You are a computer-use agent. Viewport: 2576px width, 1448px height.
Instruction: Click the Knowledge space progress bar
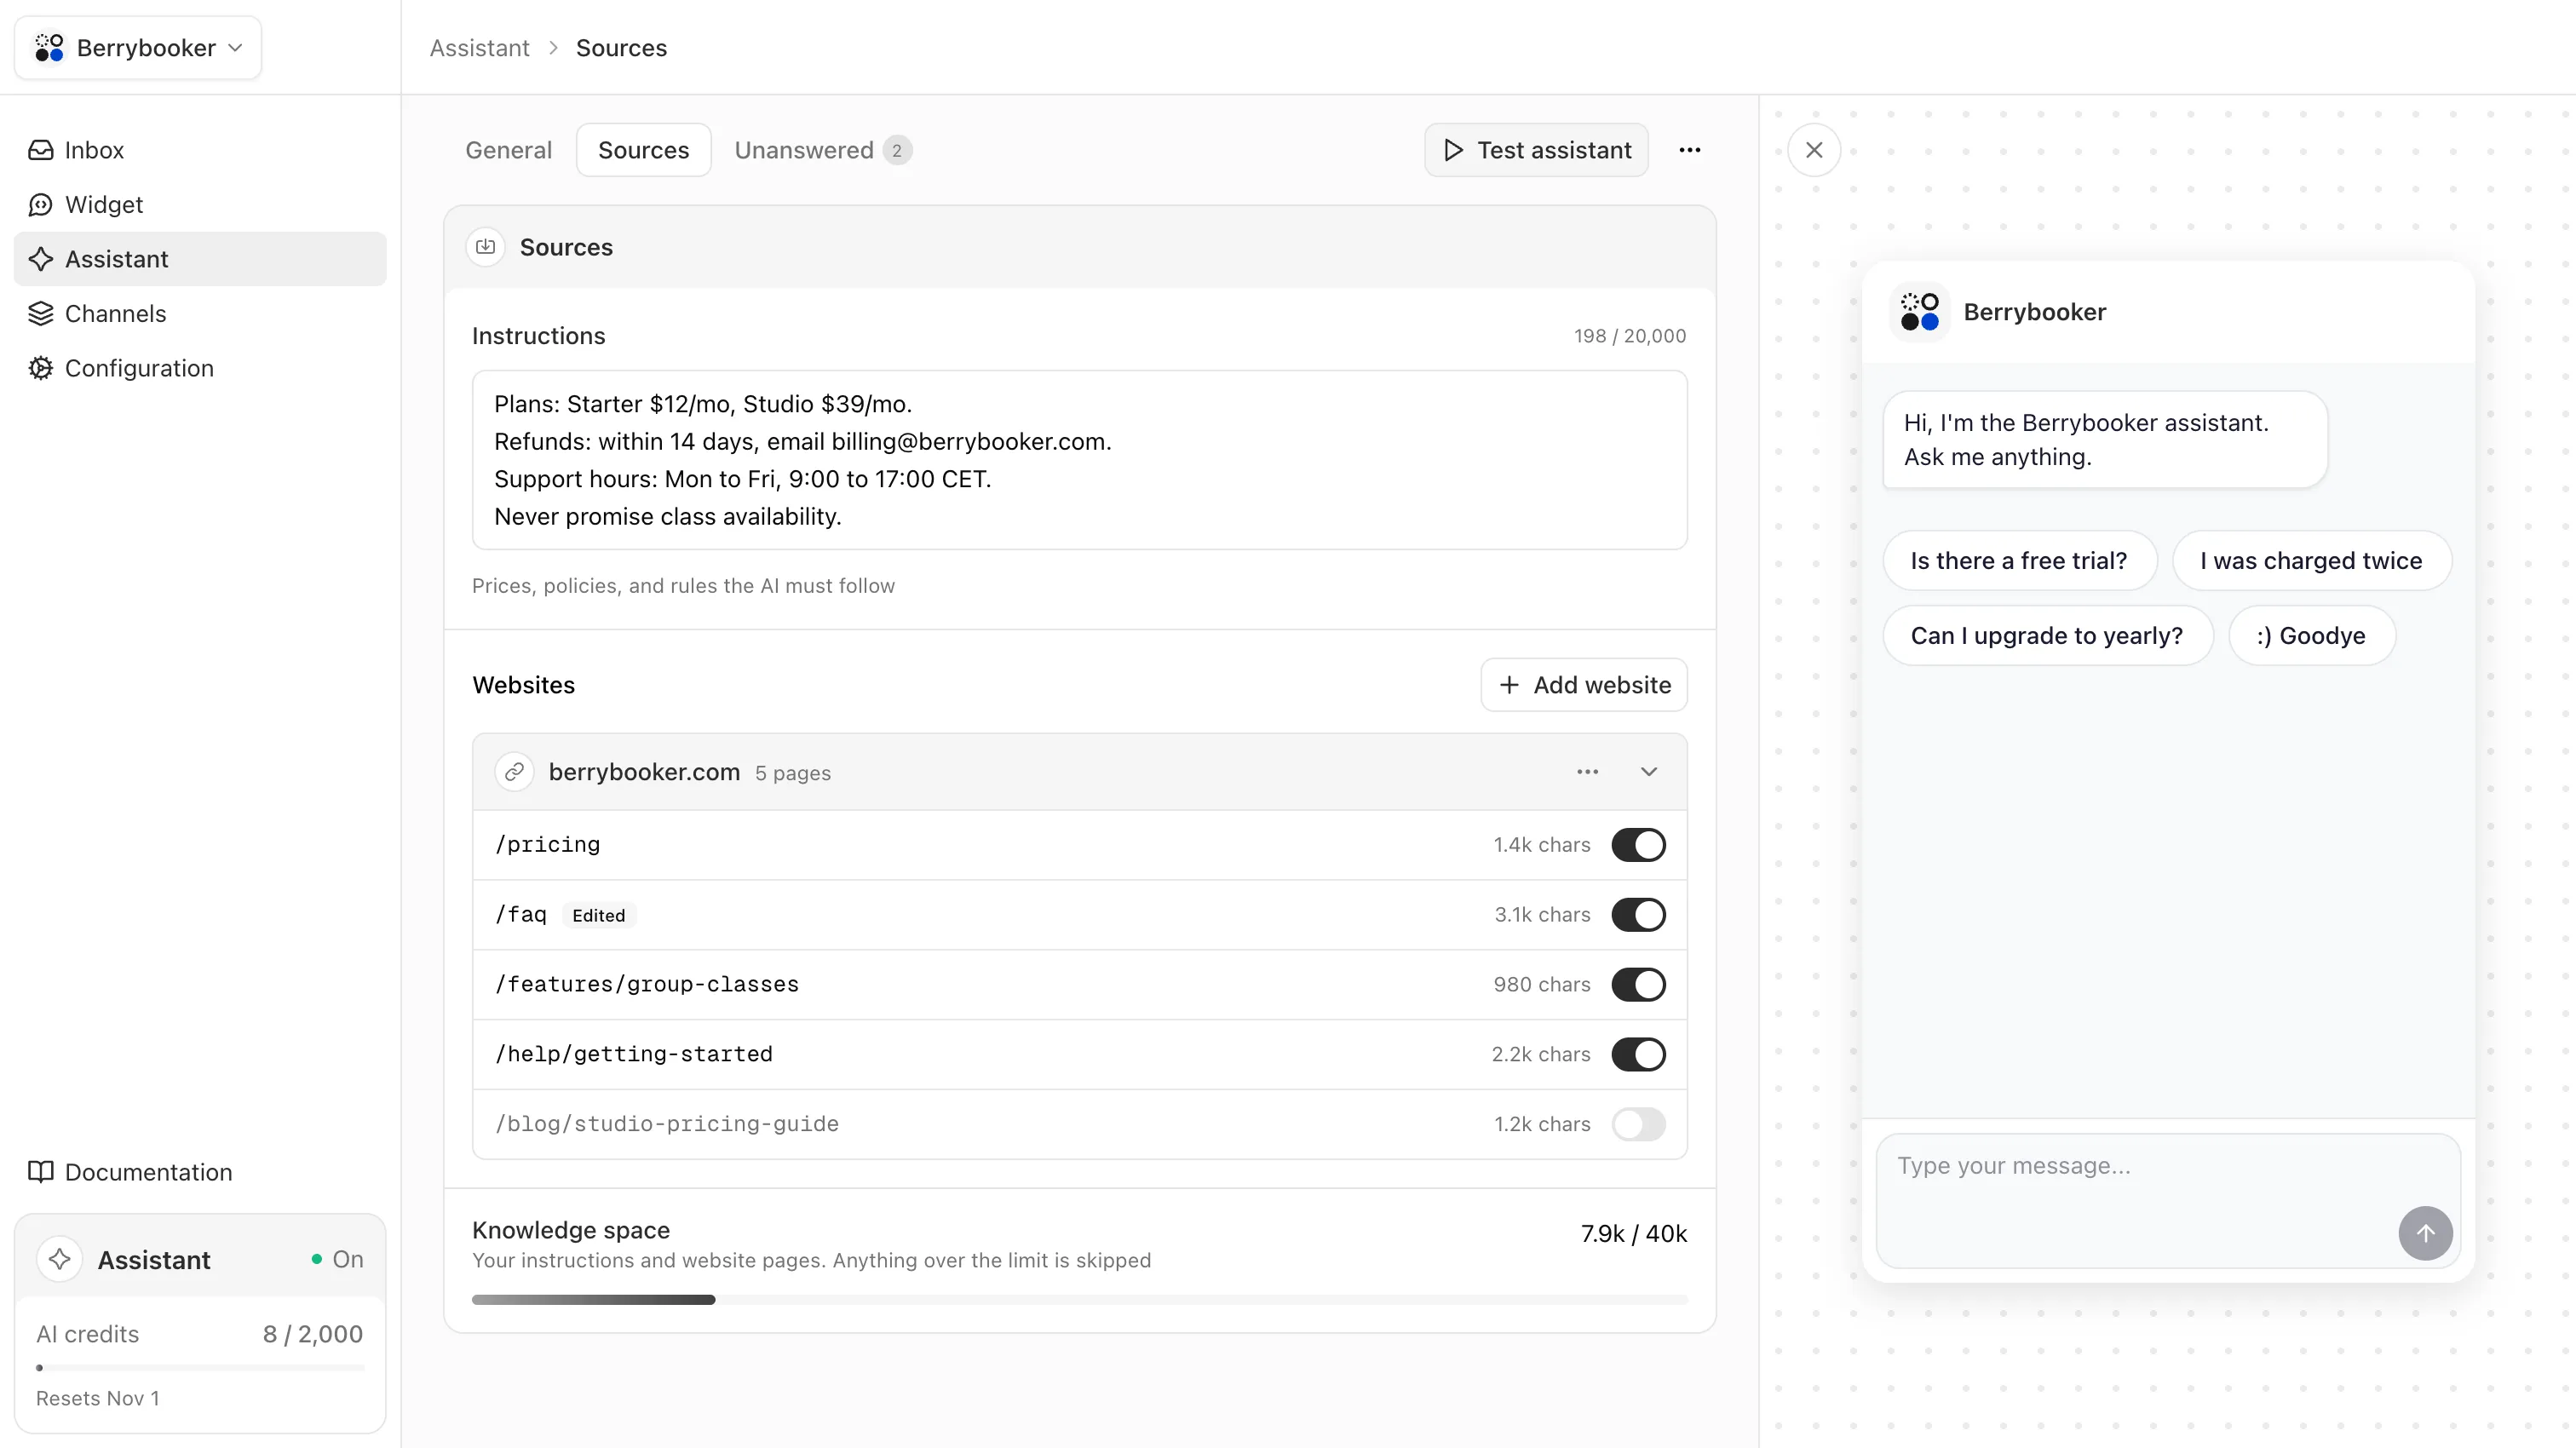[1079, 1300]
